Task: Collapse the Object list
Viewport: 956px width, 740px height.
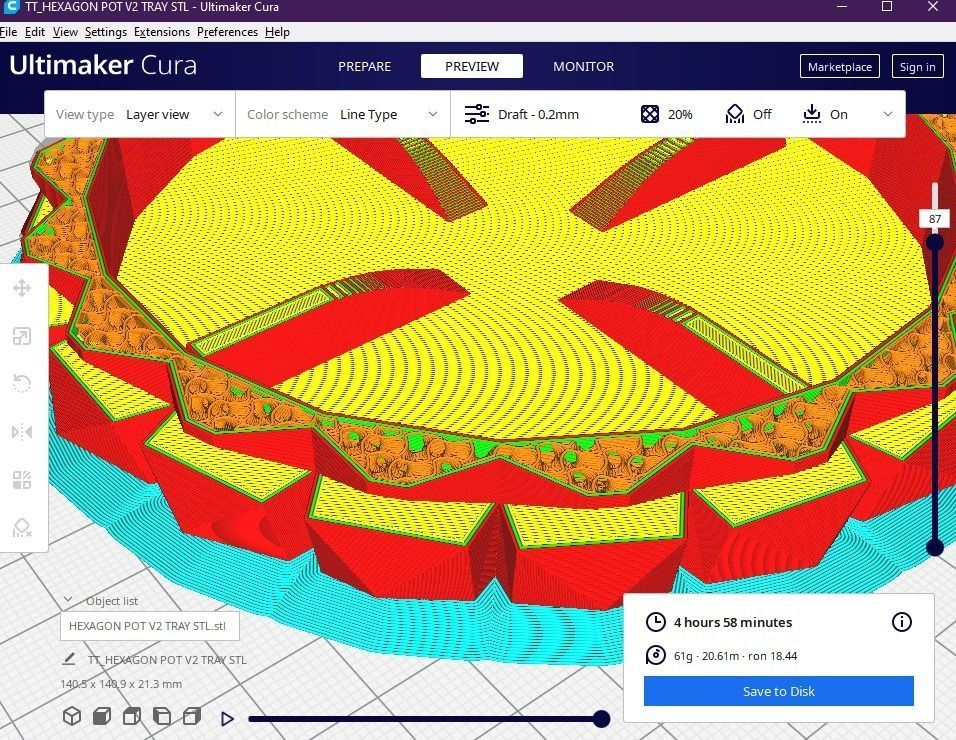Action: [x=68, y=600]
